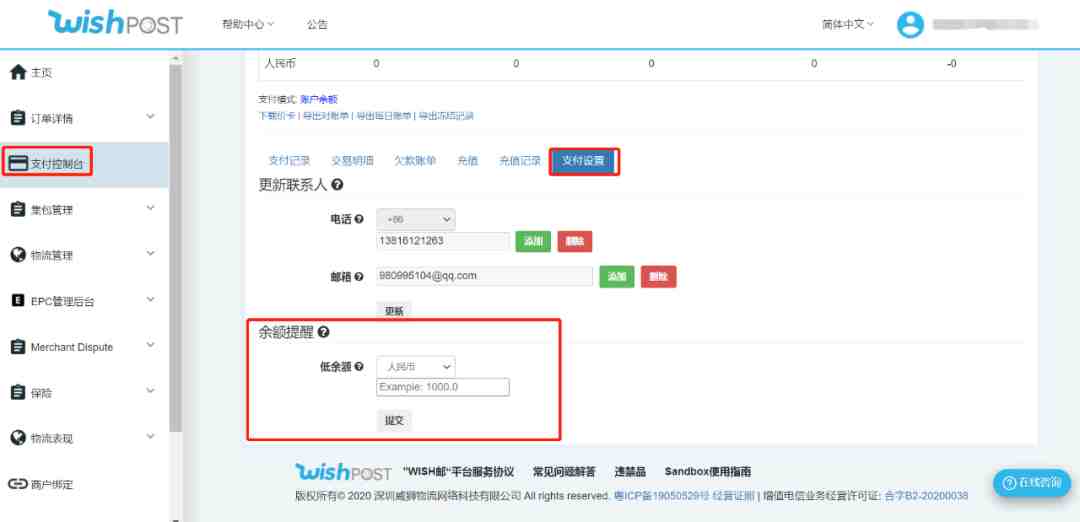Expand the EPC管理后台 sidebar chevron
This screenshot has width=1080, height=522.
click(x=151, y=300)
